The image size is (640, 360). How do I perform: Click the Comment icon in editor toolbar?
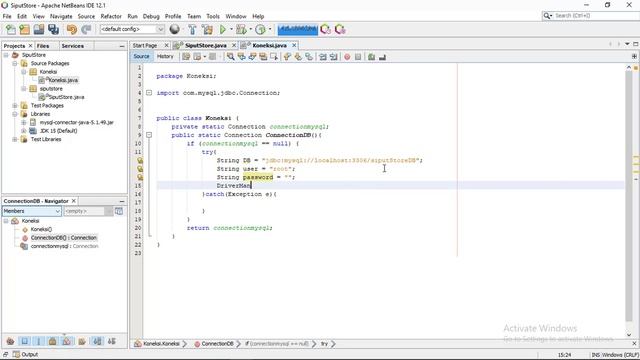coord(371,57)
